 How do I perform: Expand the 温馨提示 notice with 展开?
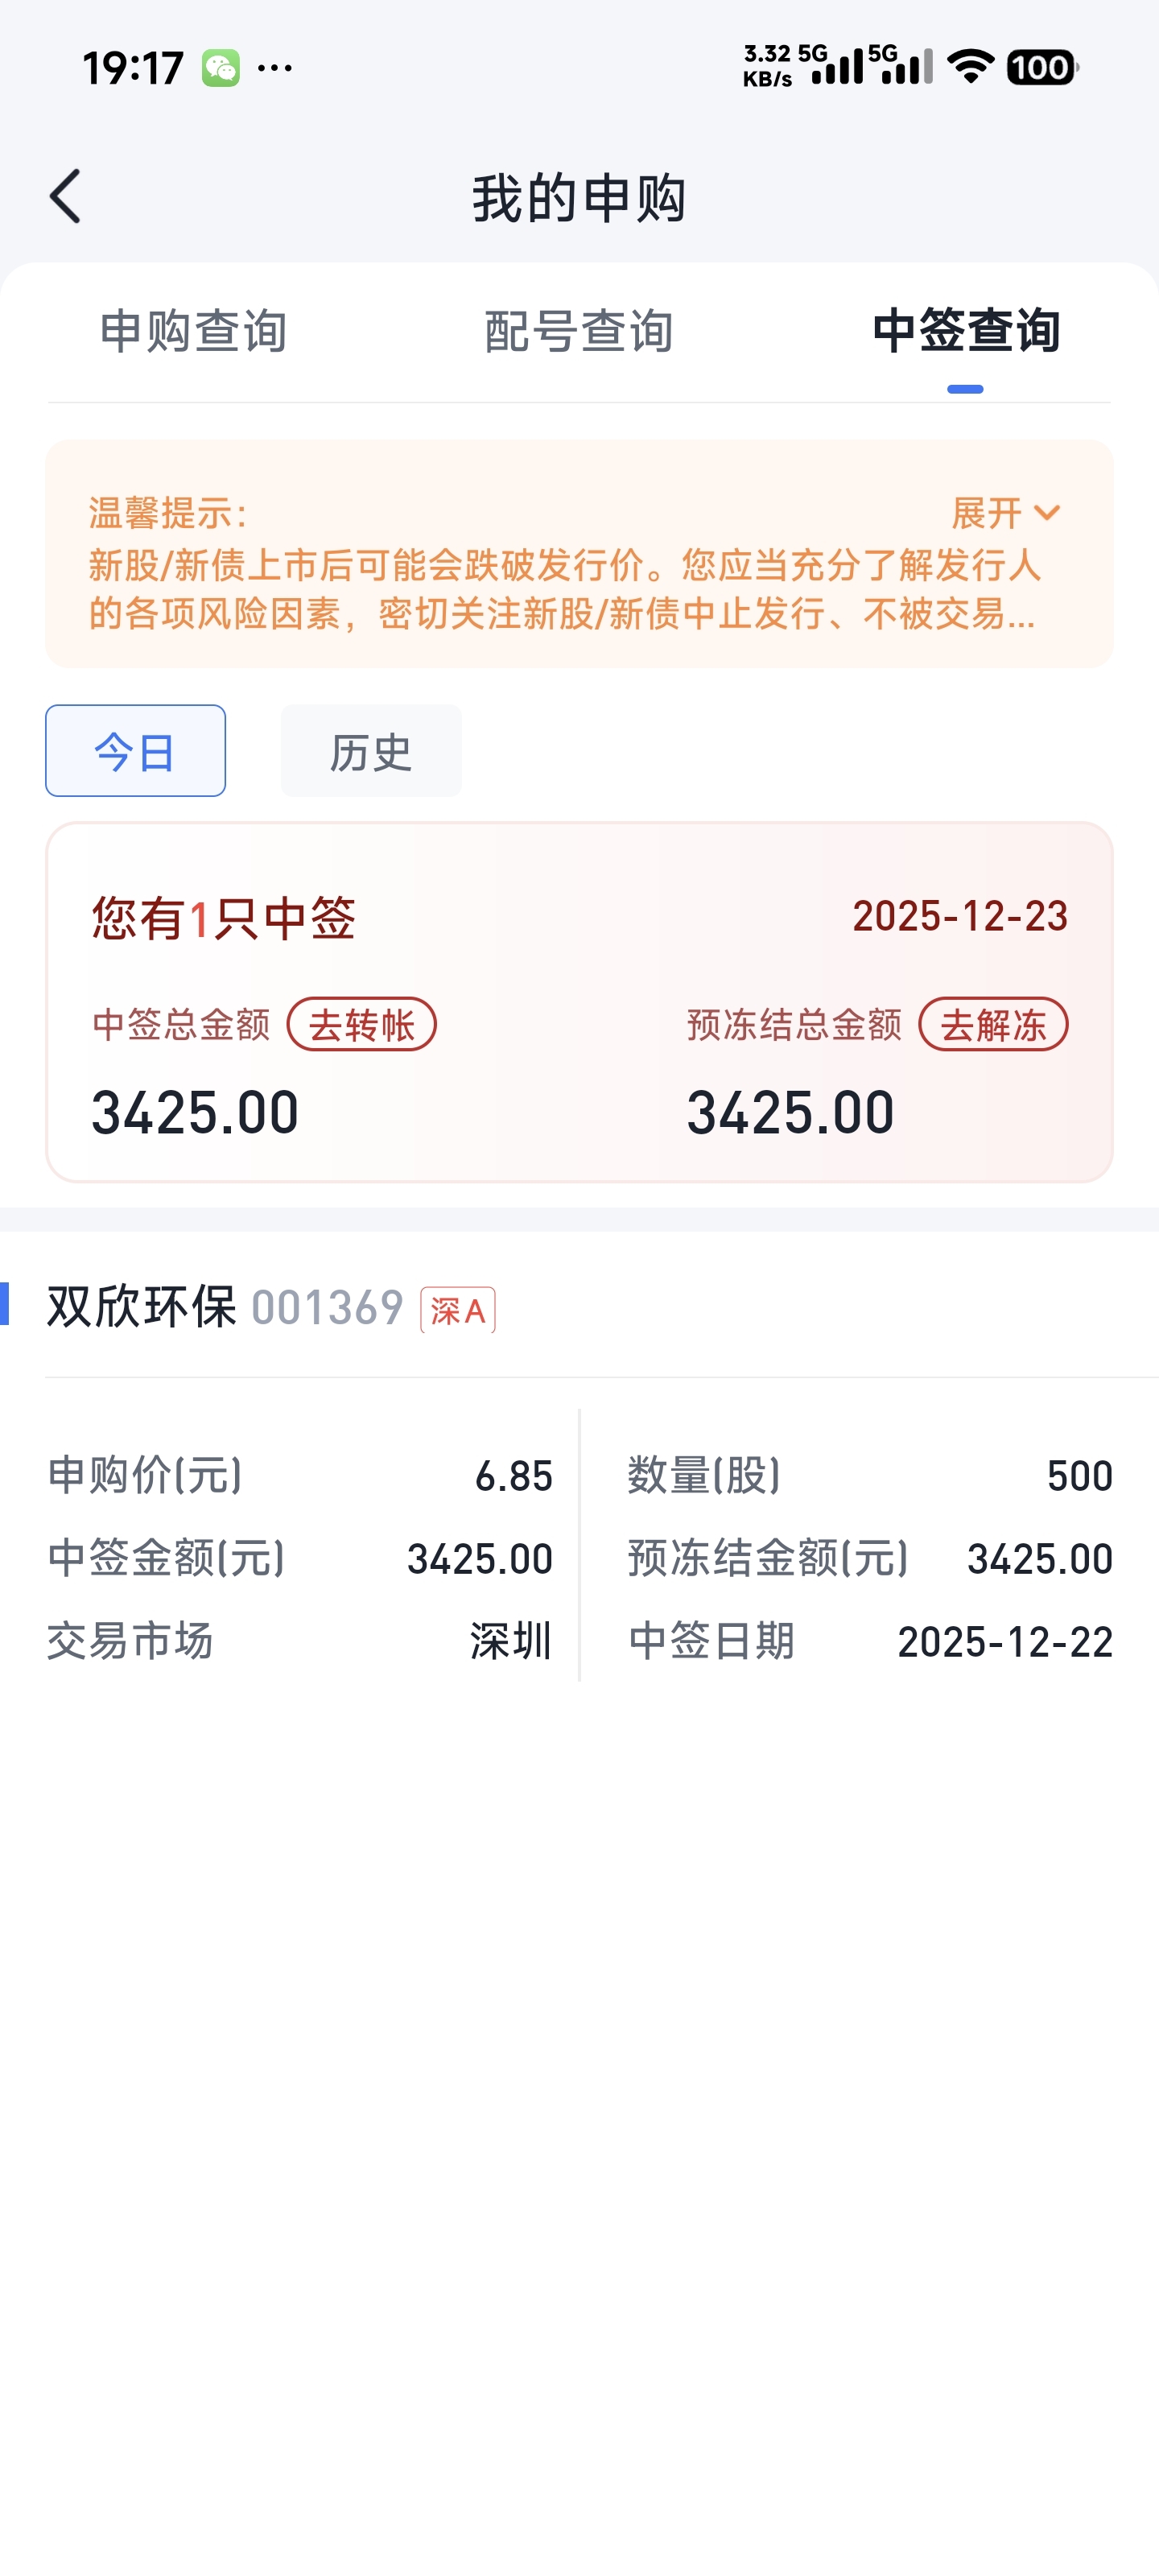[x=987, y=513]
